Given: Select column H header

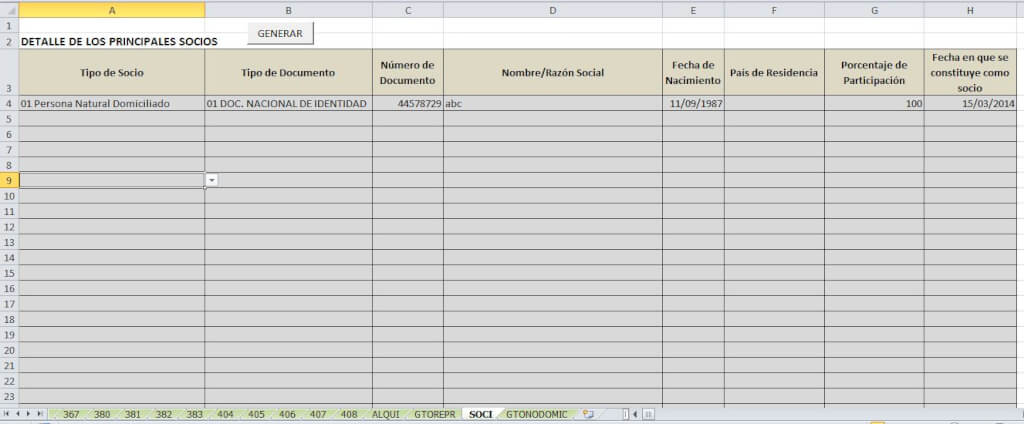Looking at the screenshot, I should coord(970,9).
